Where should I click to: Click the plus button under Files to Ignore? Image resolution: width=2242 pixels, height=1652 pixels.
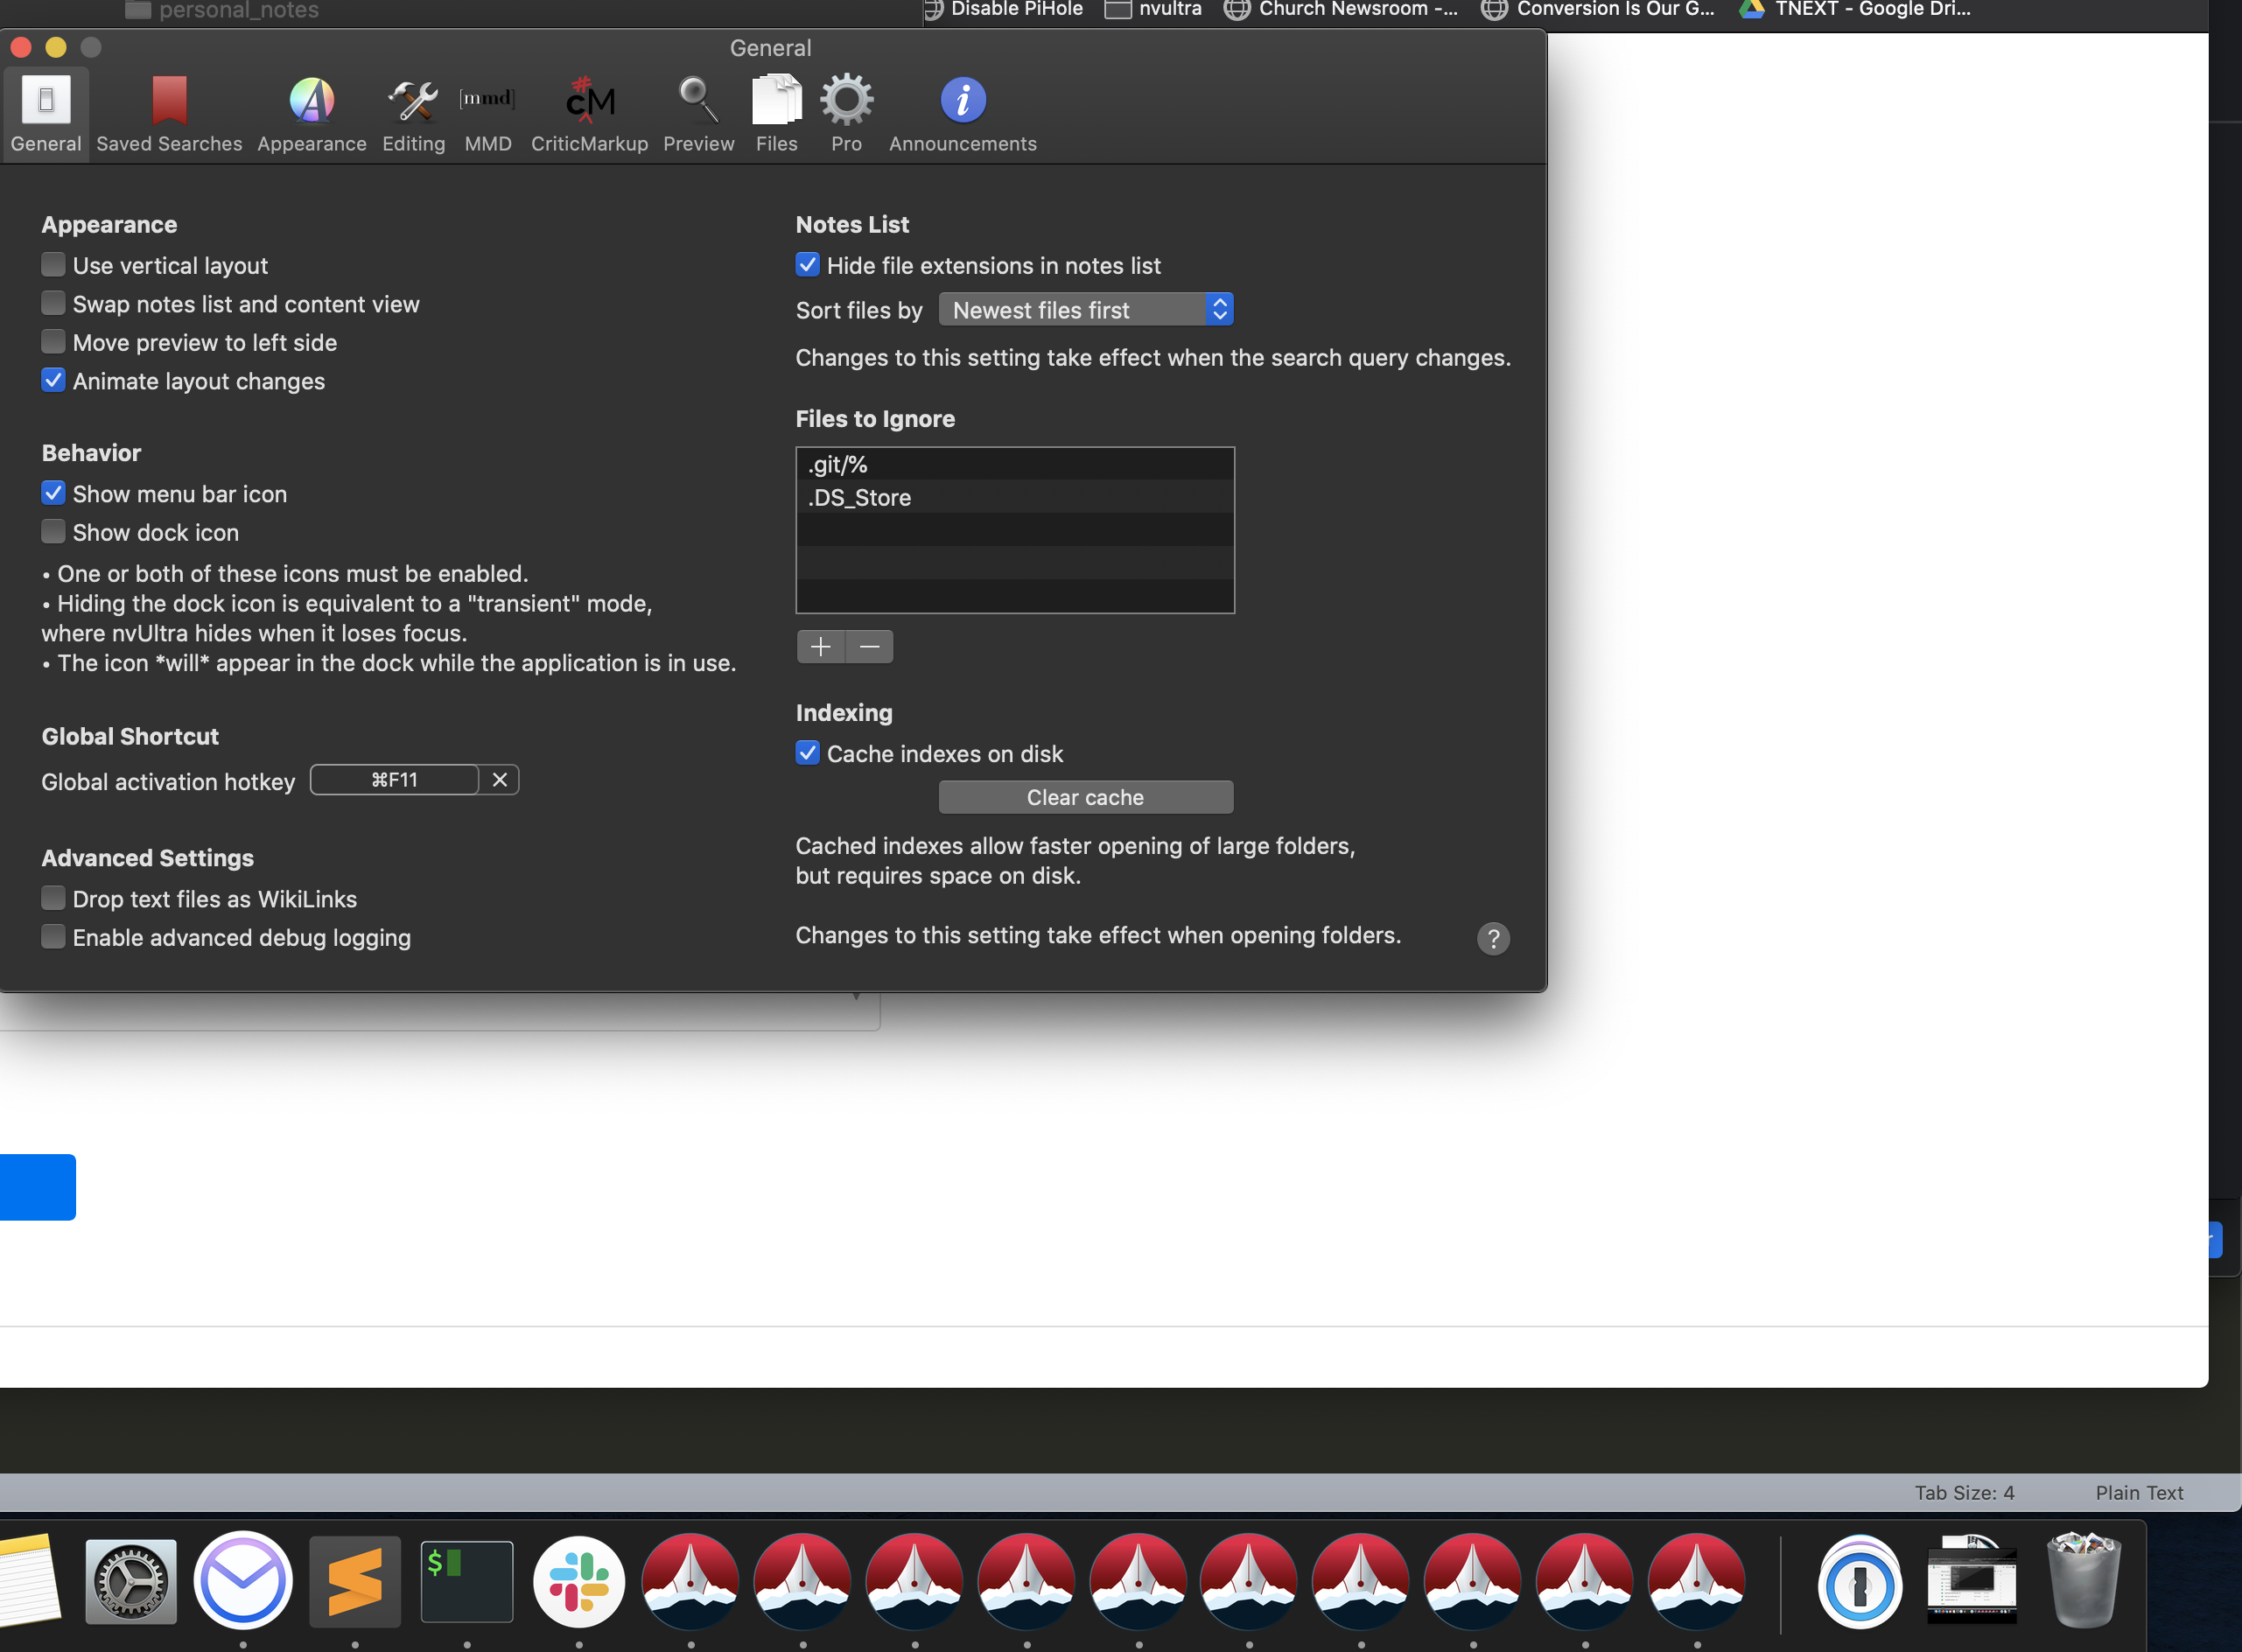[x=820, y=647]
